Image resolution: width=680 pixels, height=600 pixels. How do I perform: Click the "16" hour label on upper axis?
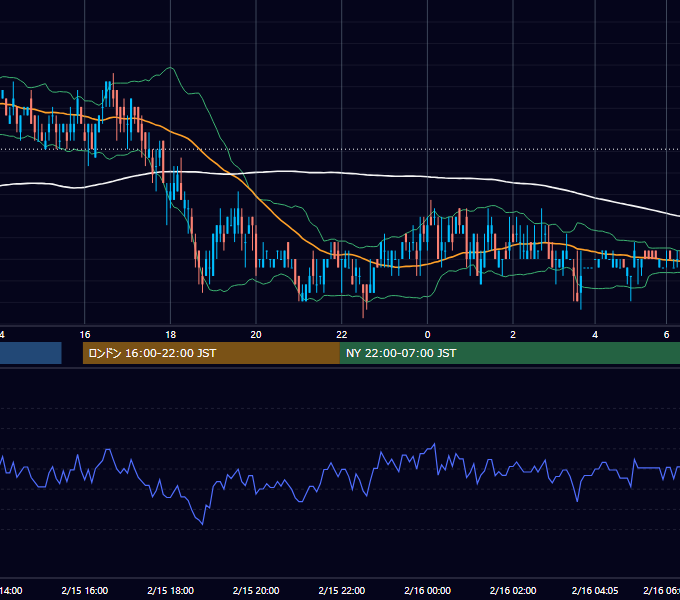[85, 335]
